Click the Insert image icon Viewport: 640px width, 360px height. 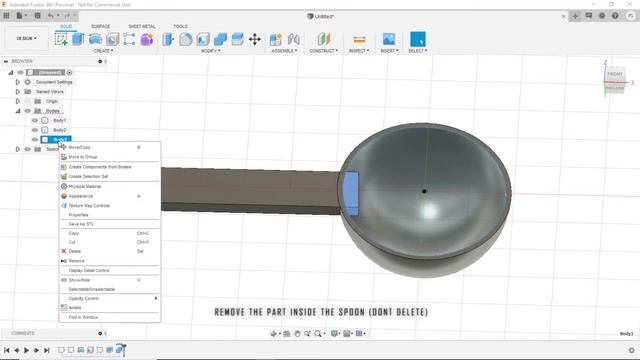click(x=389, y=39)
